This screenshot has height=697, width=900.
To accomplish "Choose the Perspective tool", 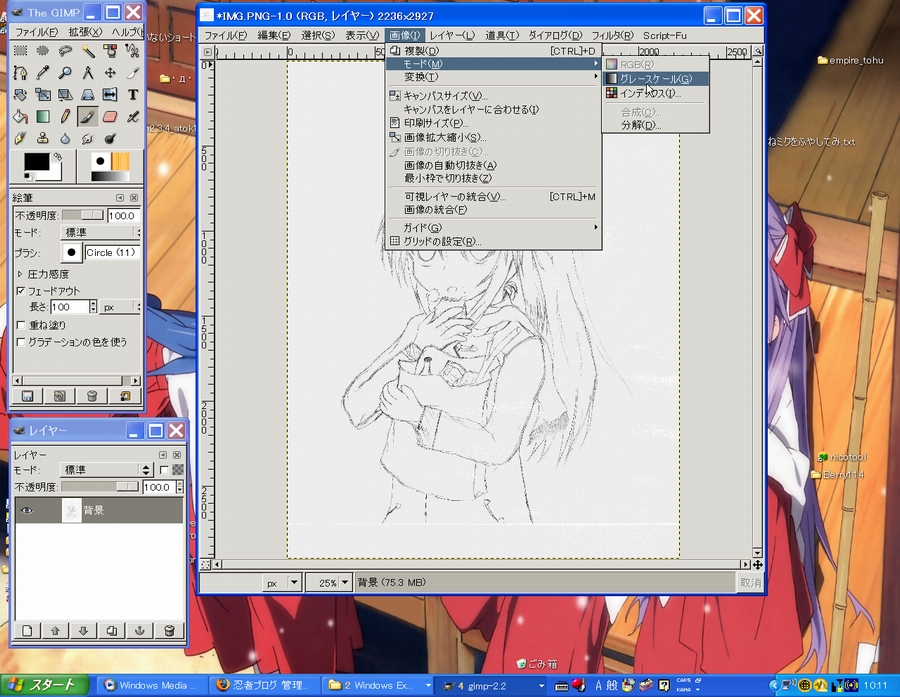I will pyautogui.click(x=87, y=95).
